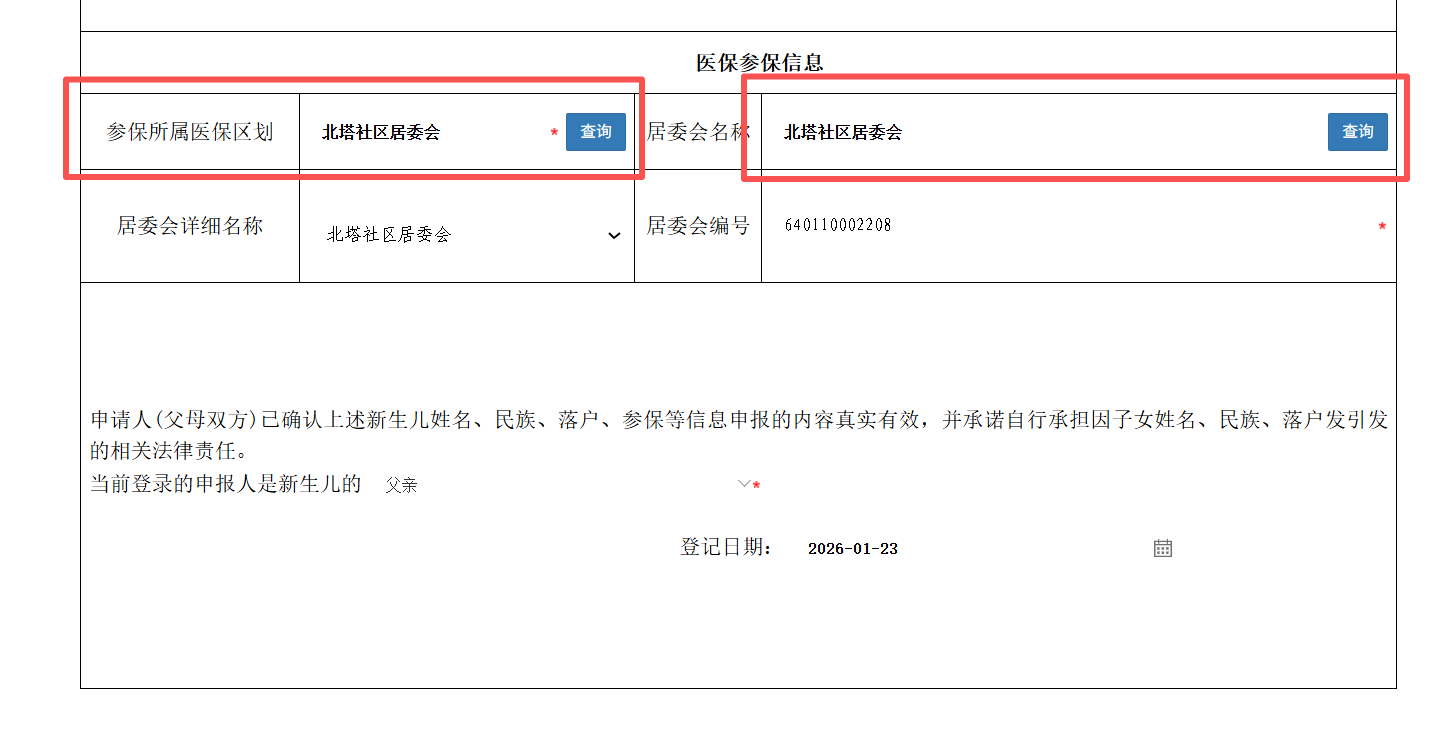Click the 居委会编号 label cell
1437x731 pixels.
pos(698,226)
